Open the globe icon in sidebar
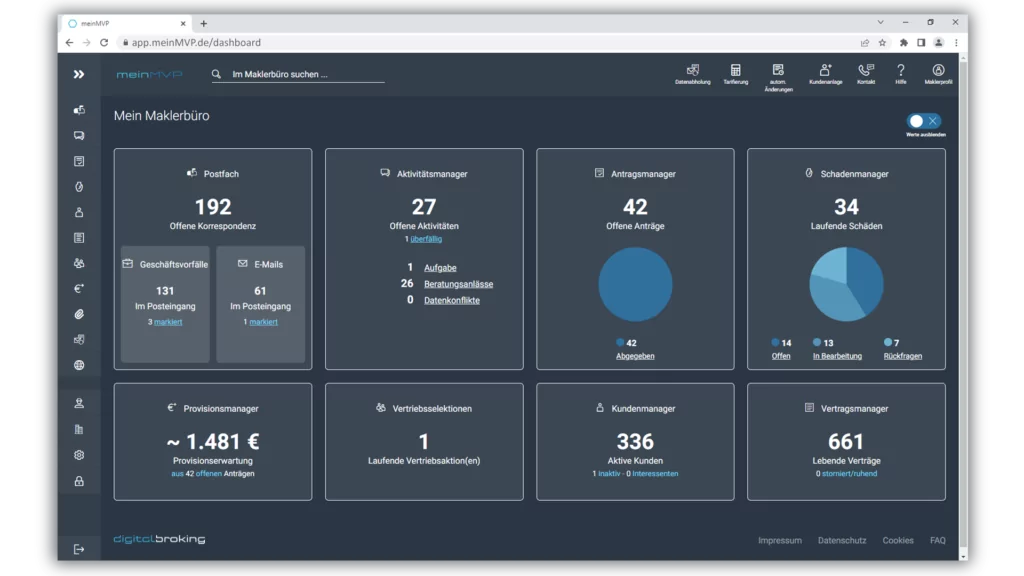Image resolution: width=1024 pixels, height=576 pixels. click(x=79, y=365)
